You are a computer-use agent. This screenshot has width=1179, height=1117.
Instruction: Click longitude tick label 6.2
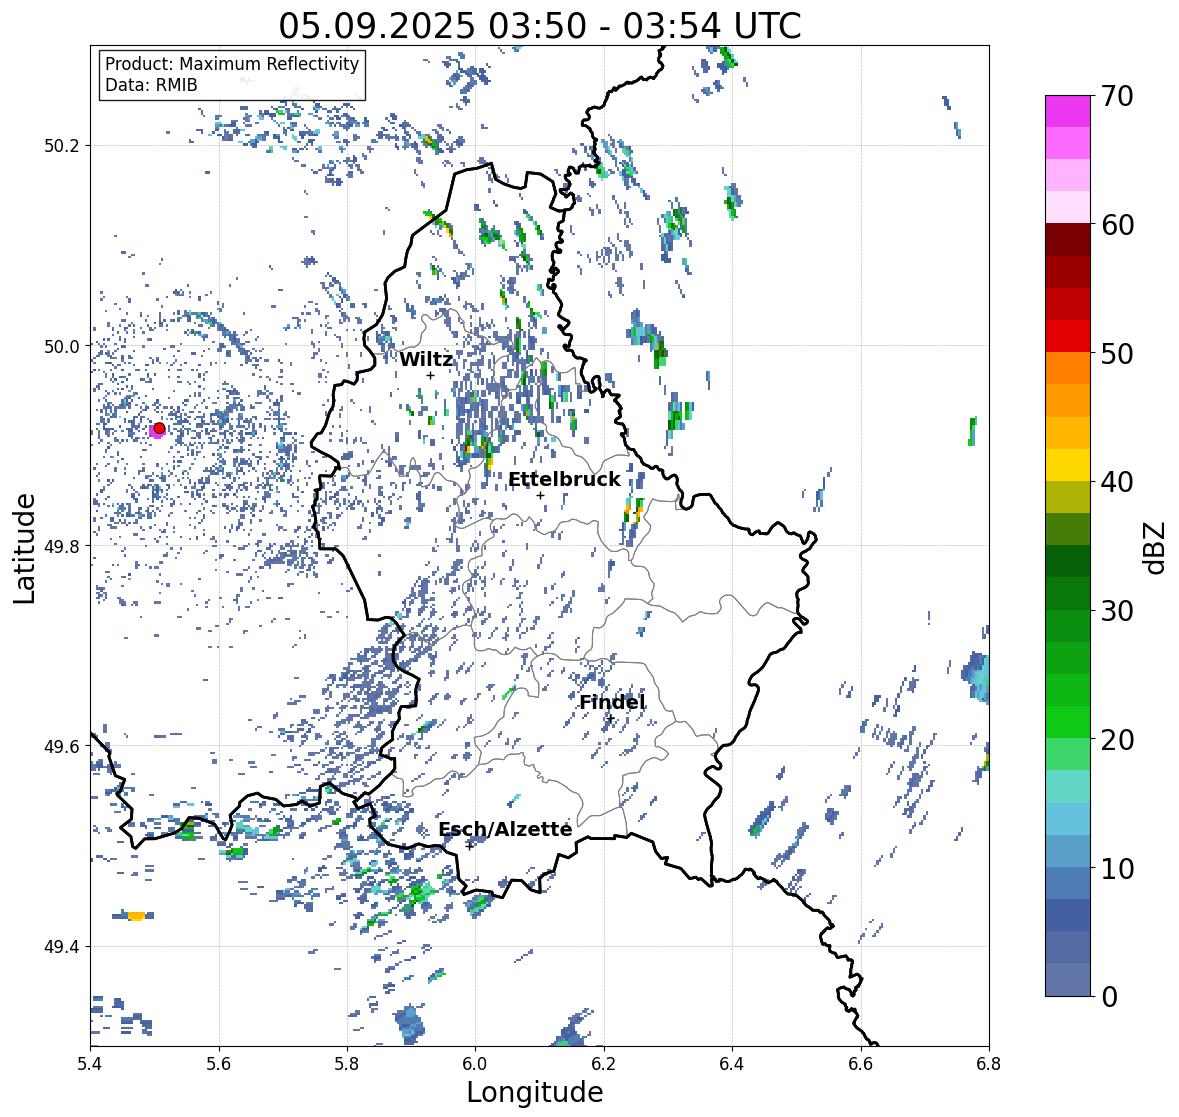pos(604,1063)
